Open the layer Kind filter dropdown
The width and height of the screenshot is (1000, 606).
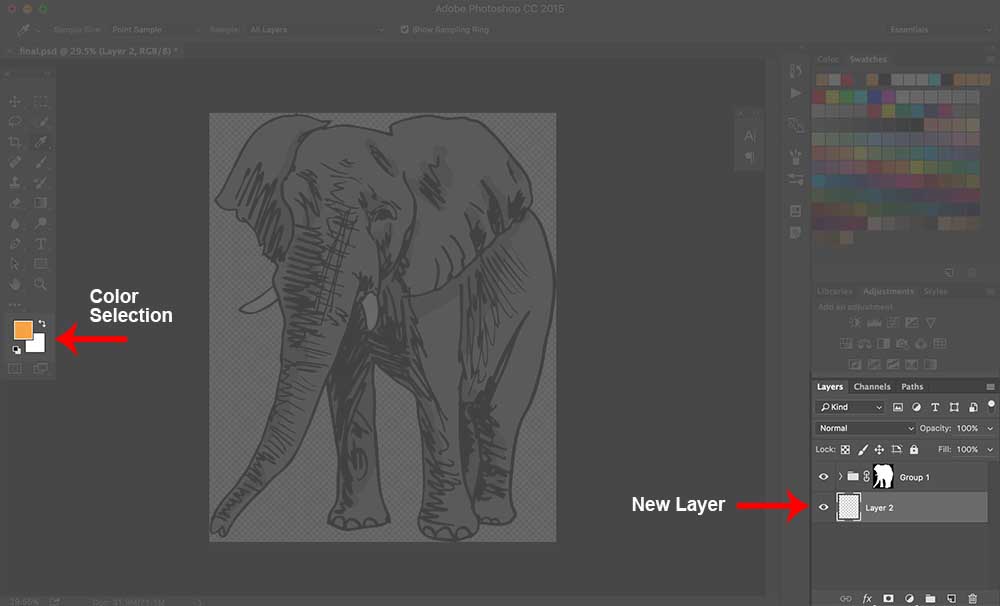tap(850, 407)
